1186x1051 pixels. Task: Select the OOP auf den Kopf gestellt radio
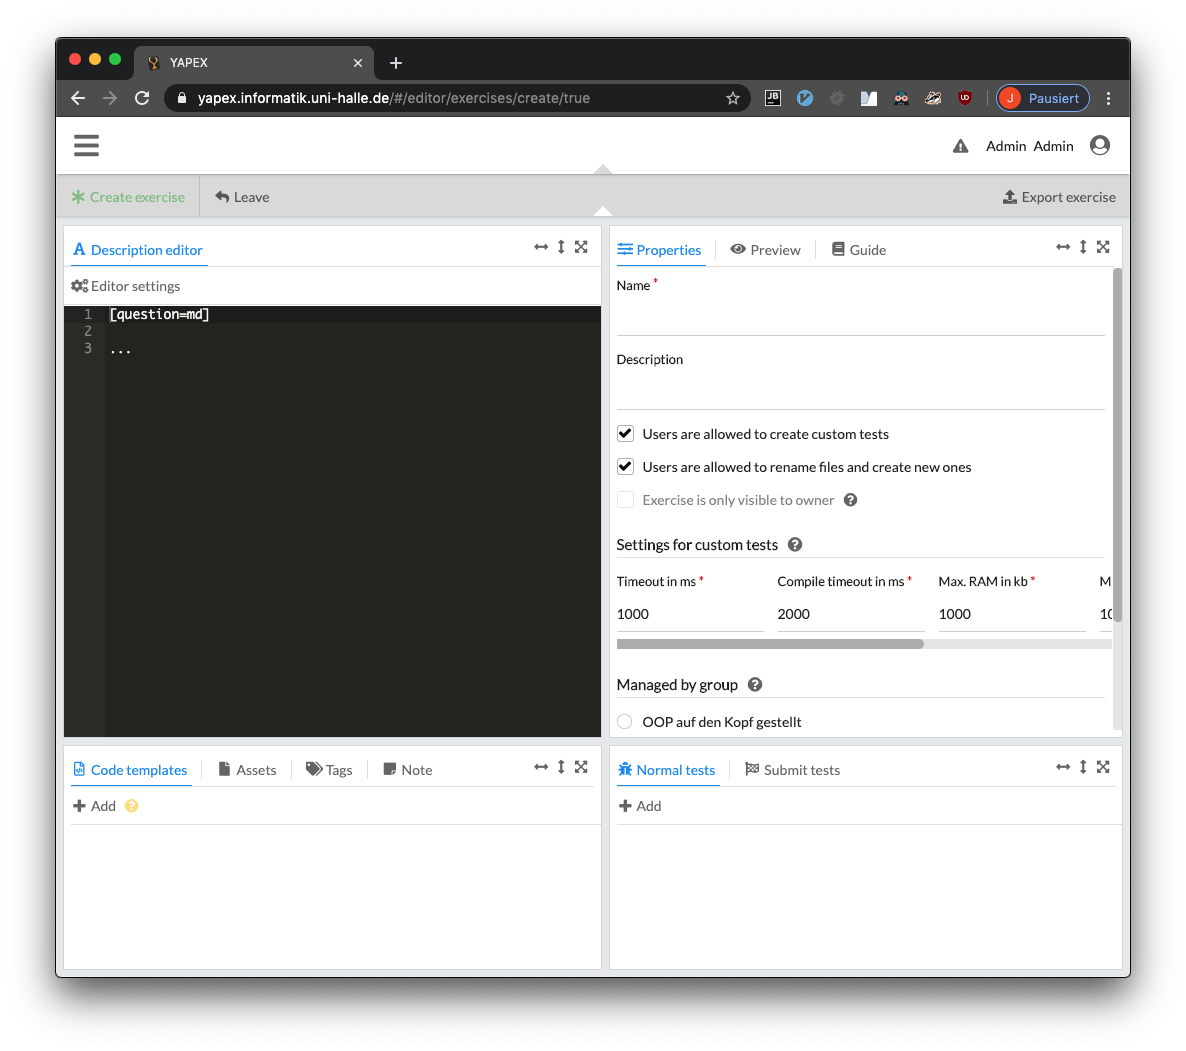click(625, 722)
